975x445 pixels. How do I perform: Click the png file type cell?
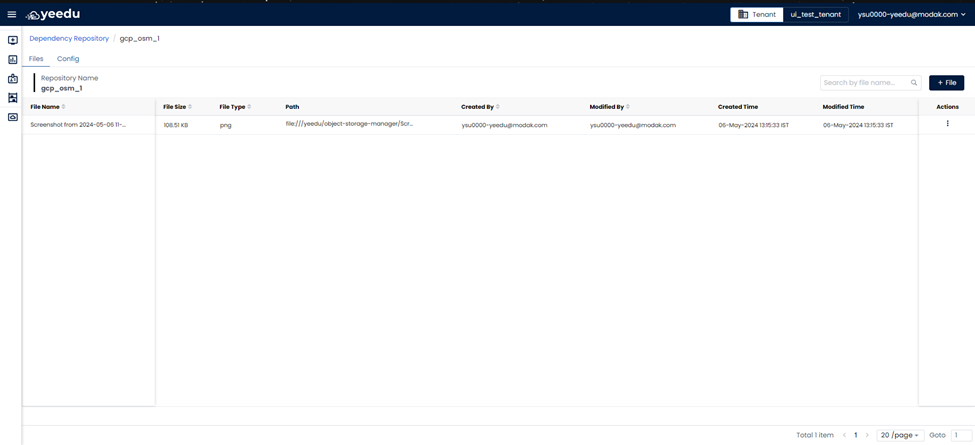pos(224,125)
